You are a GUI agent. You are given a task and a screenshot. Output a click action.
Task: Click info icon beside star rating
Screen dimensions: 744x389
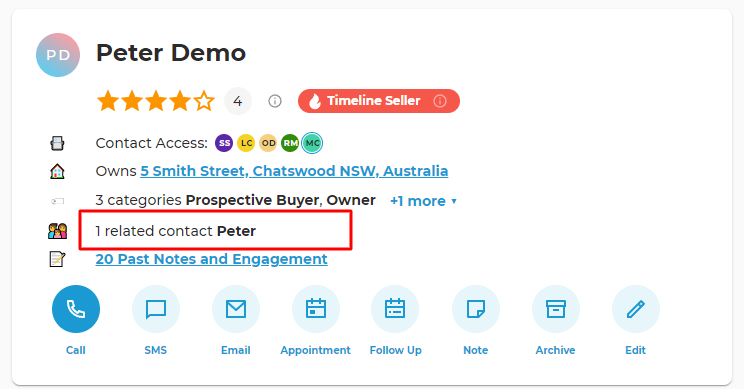(x=275, y=101)
